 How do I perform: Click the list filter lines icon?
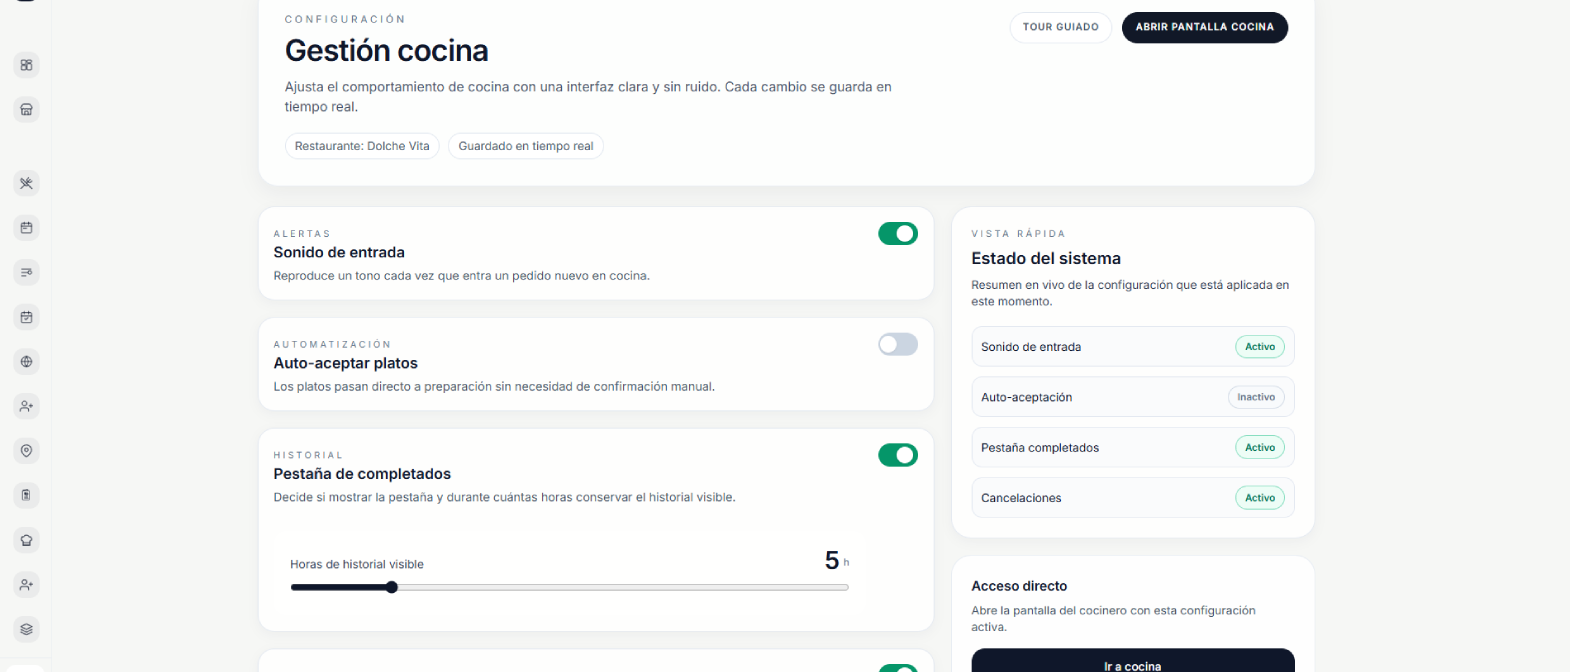tap(27, 272)
